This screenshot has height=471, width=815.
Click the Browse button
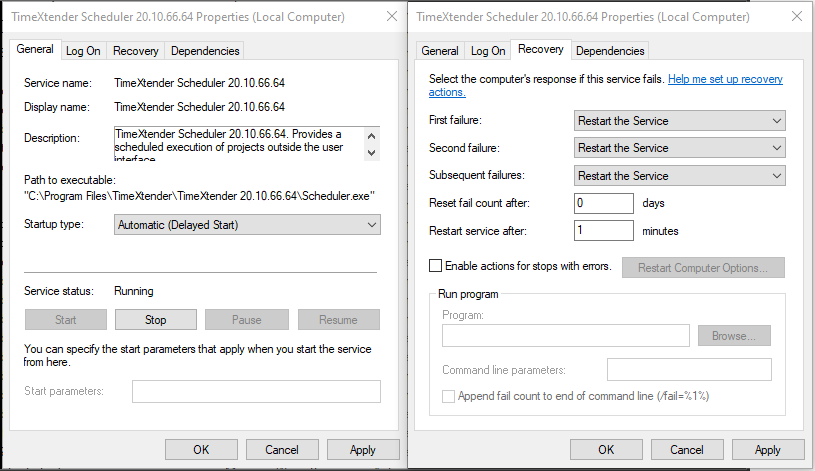[734, 336]
